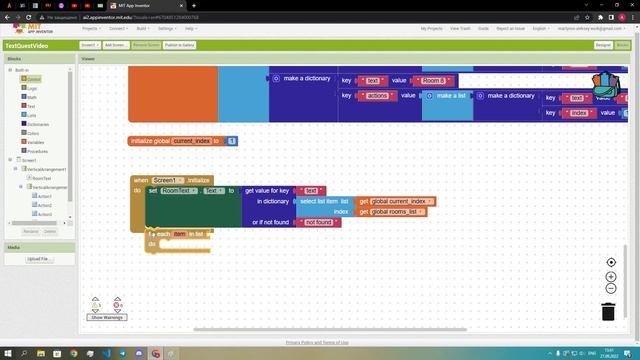Select the Action1 component in tree

coord(42,196)
